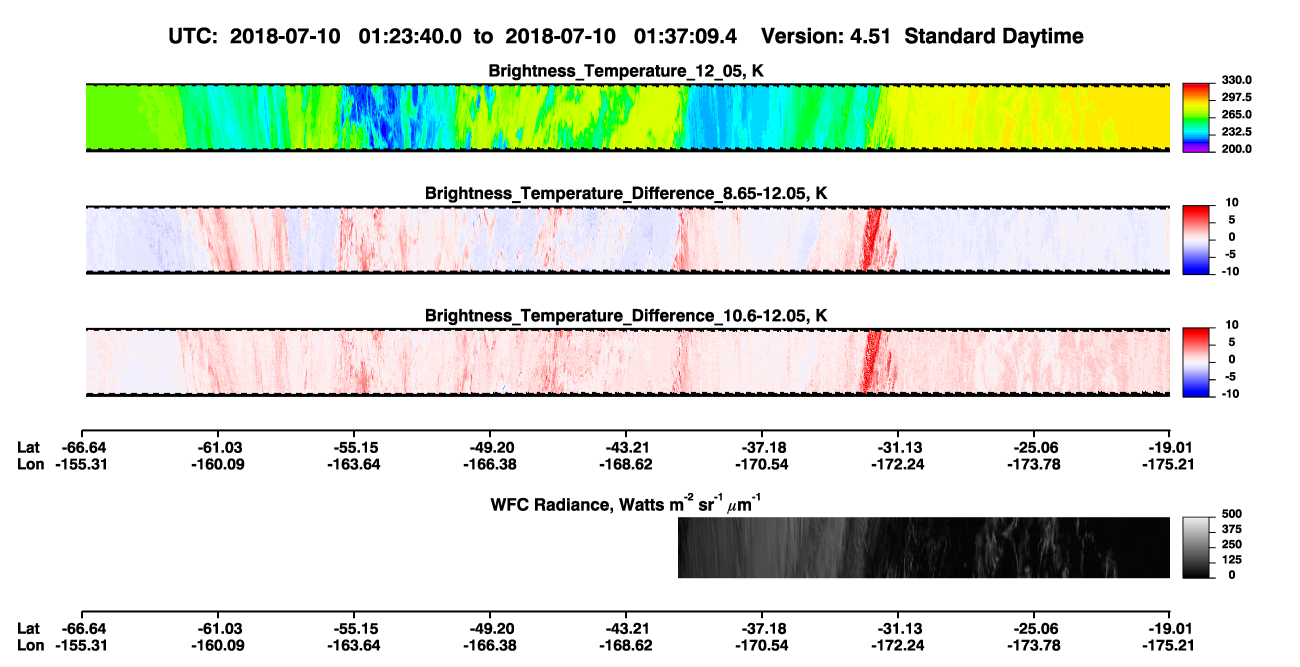The image size is (1300, 667).
Task: Click latitude -61.03 on the axis below the temperature panels
Action: point(218,447)
